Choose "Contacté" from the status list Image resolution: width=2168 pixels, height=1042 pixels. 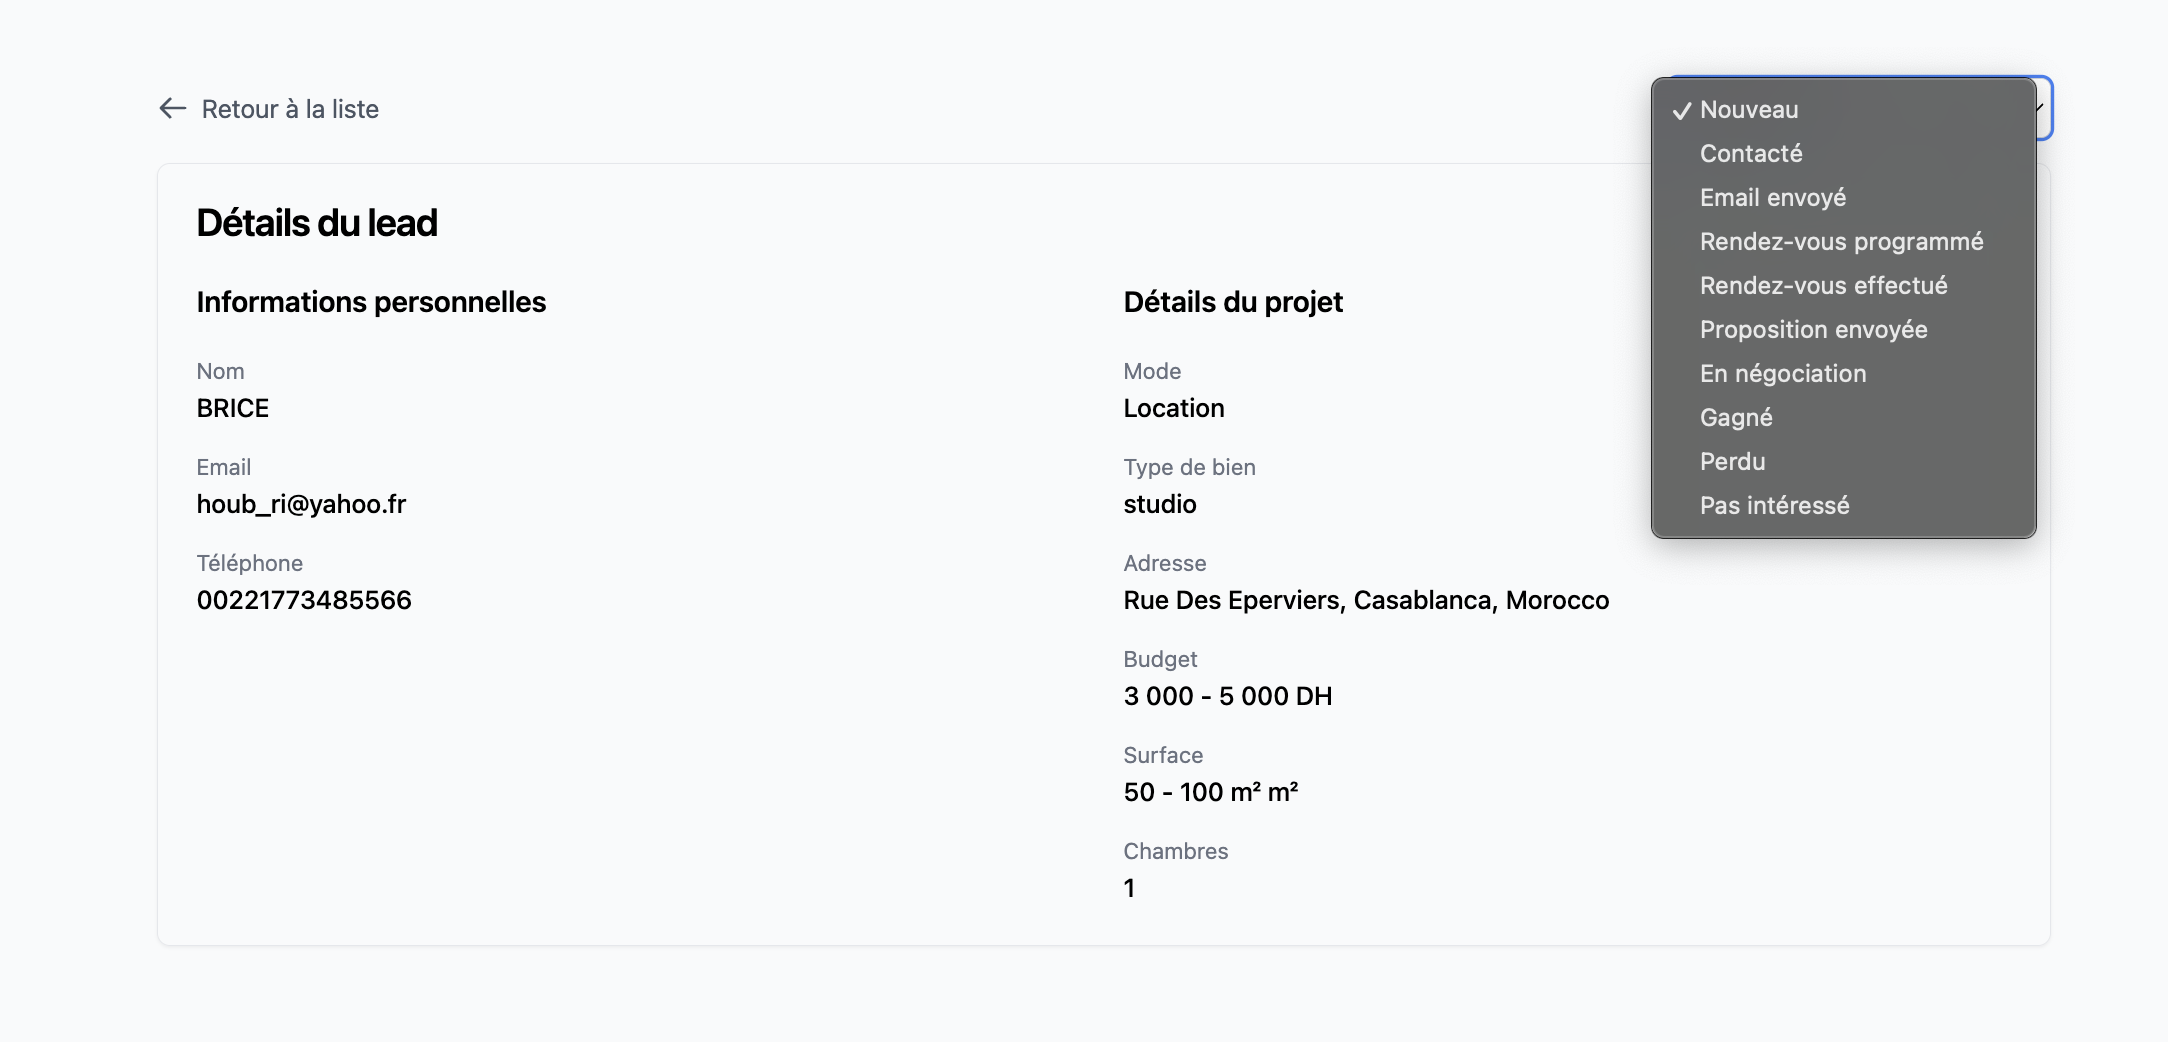tap(1751, 154)
